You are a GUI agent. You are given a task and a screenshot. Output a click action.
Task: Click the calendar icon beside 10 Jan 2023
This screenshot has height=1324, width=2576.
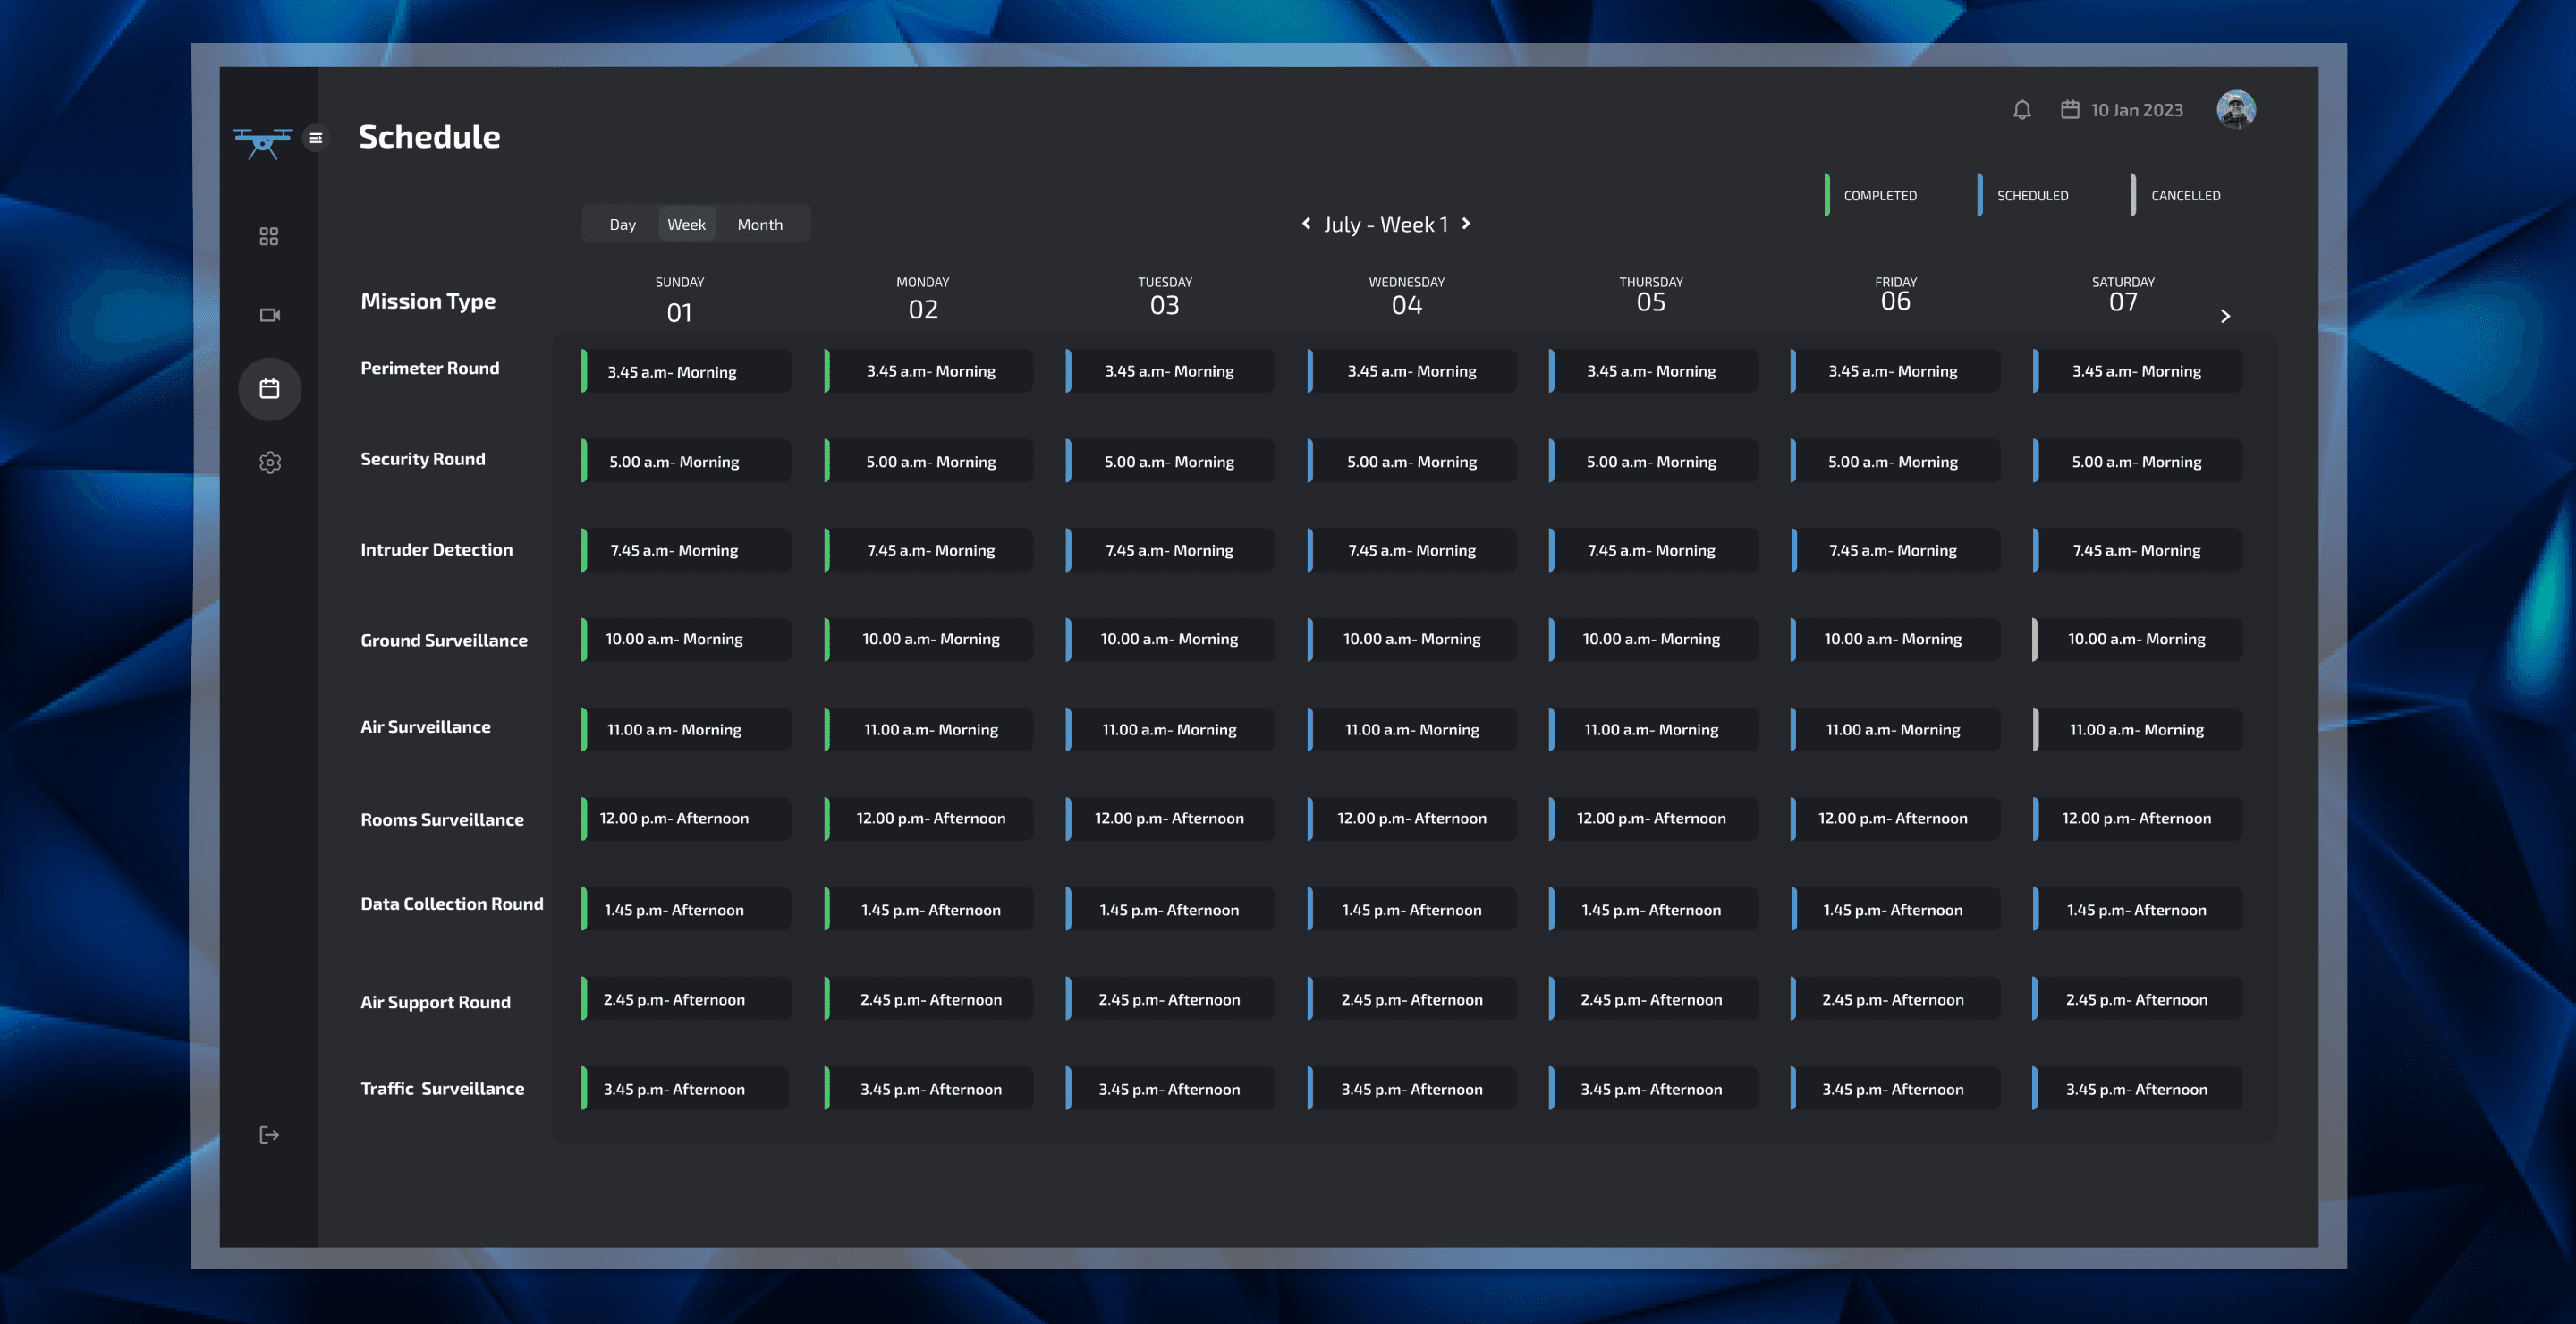click(2070, 110)
